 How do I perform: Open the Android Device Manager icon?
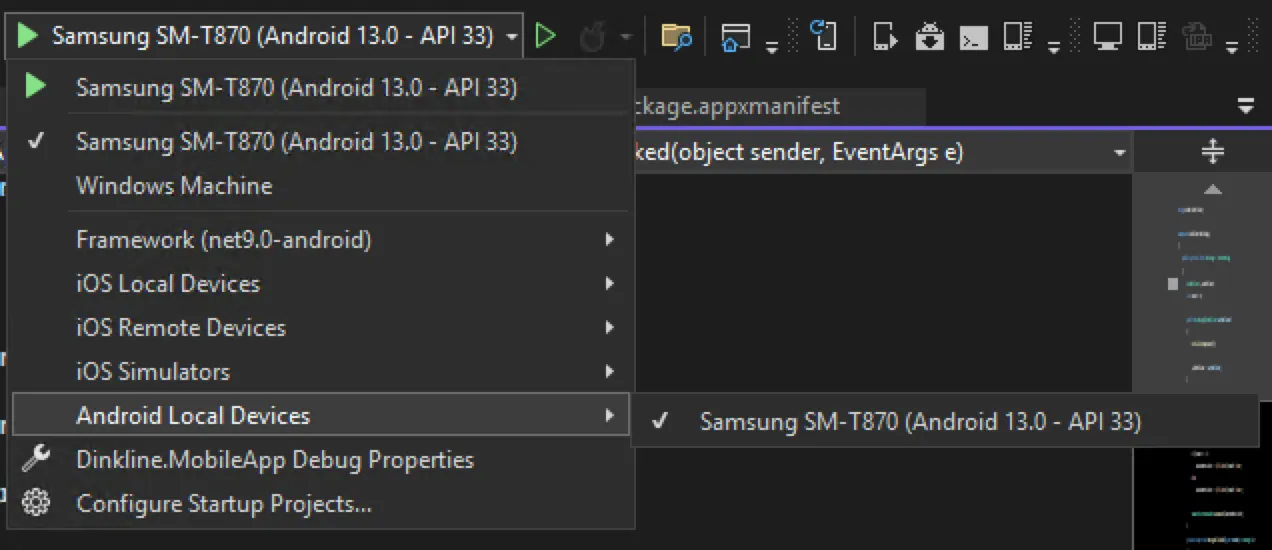1017,37
